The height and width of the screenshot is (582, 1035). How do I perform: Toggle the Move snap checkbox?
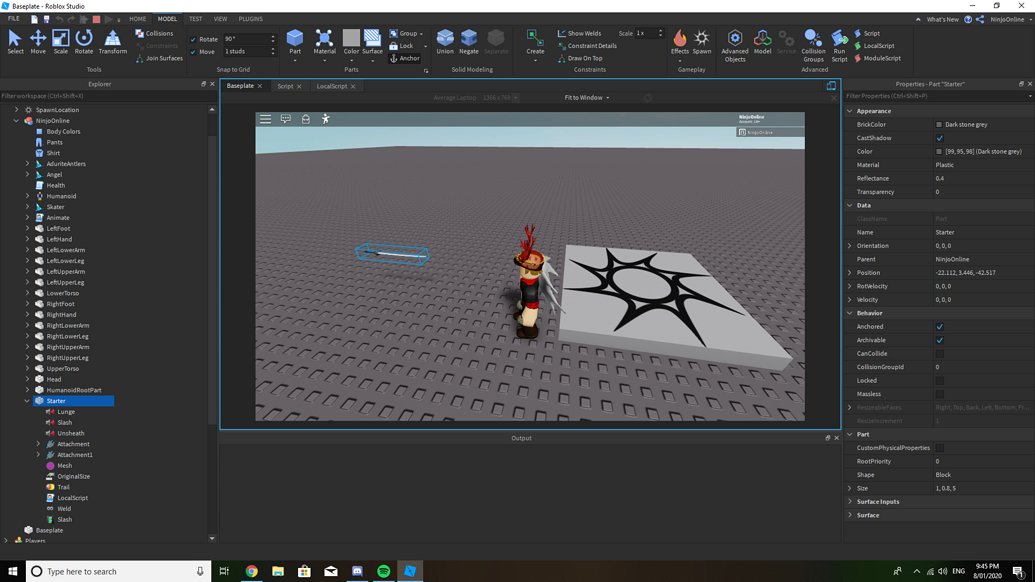coord(193,51)
